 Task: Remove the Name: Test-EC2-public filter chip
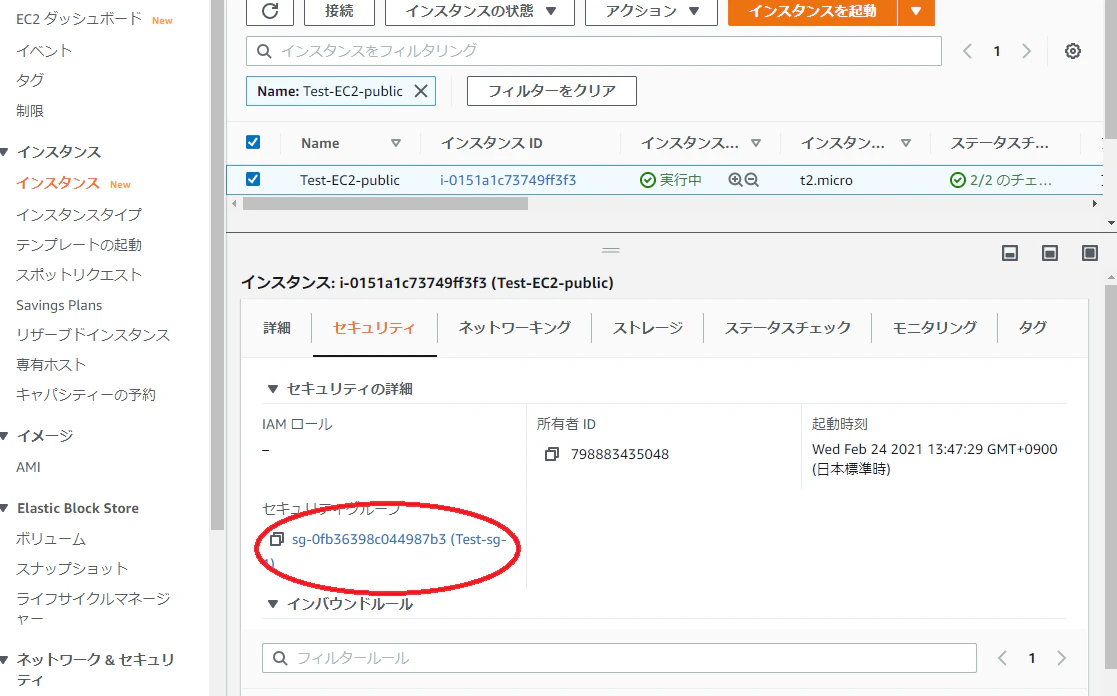pos(421,91)
